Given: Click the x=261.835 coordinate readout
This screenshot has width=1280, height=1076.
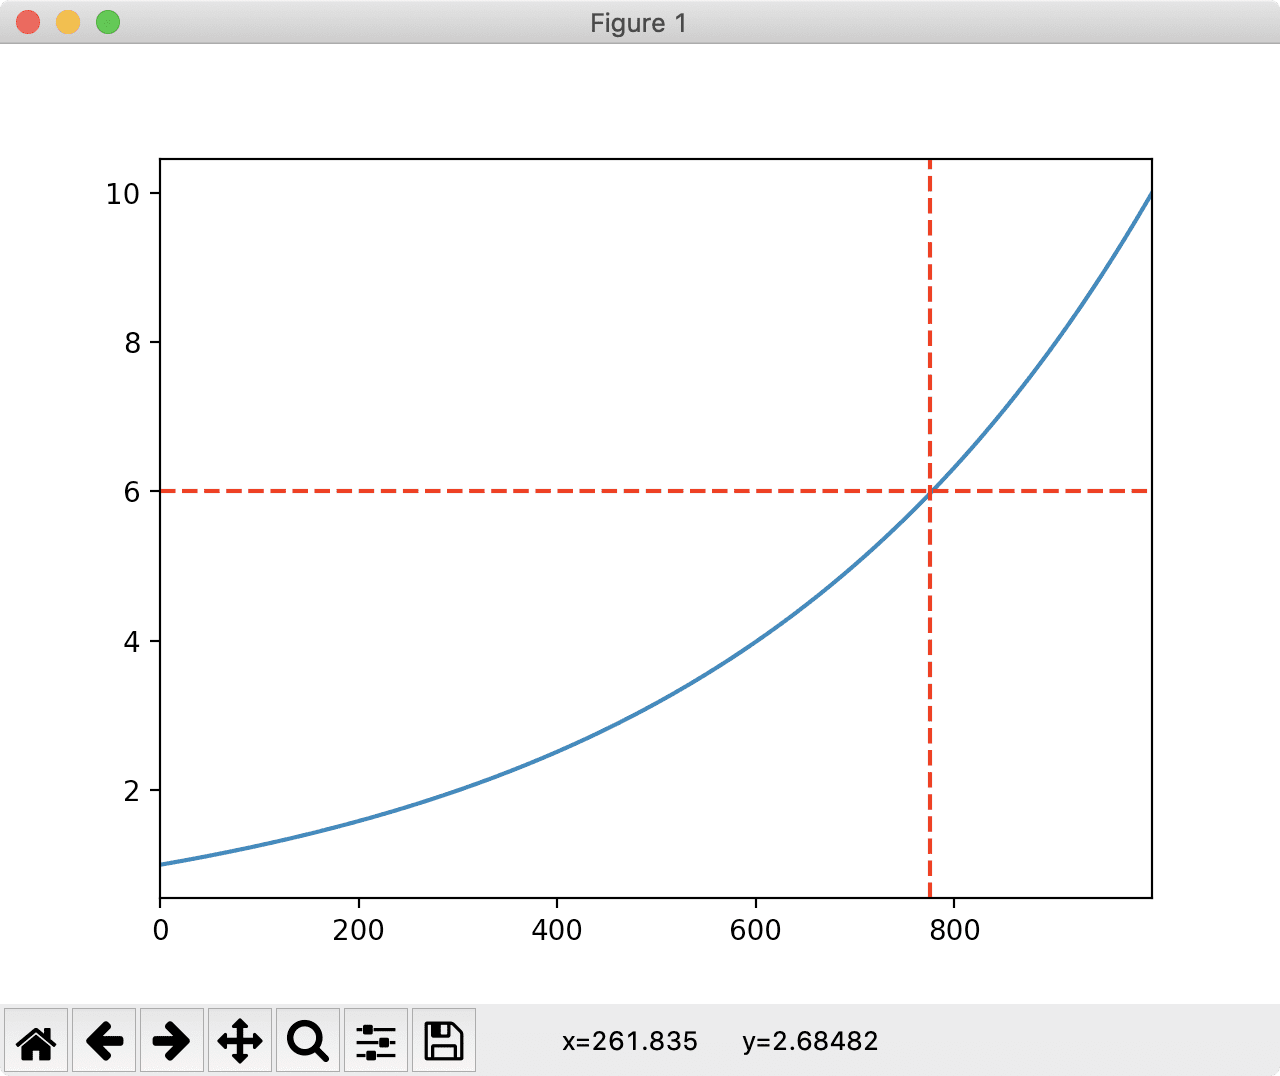Looking at the screenshot, I should 629,1042.
